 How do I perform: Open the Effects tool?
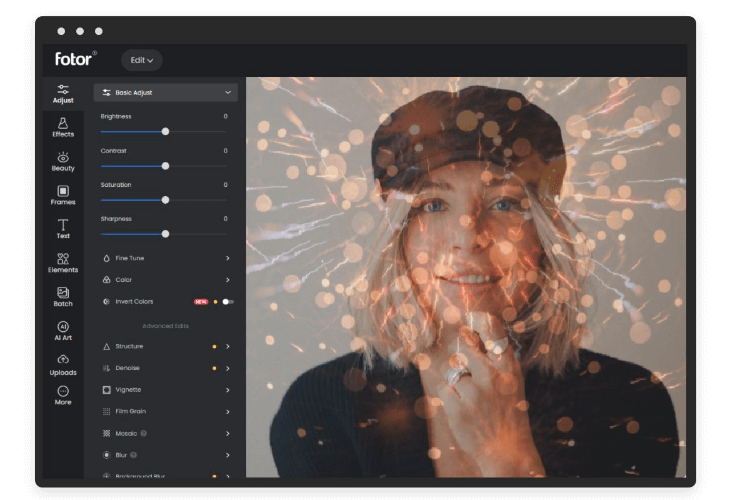[63, 127]
